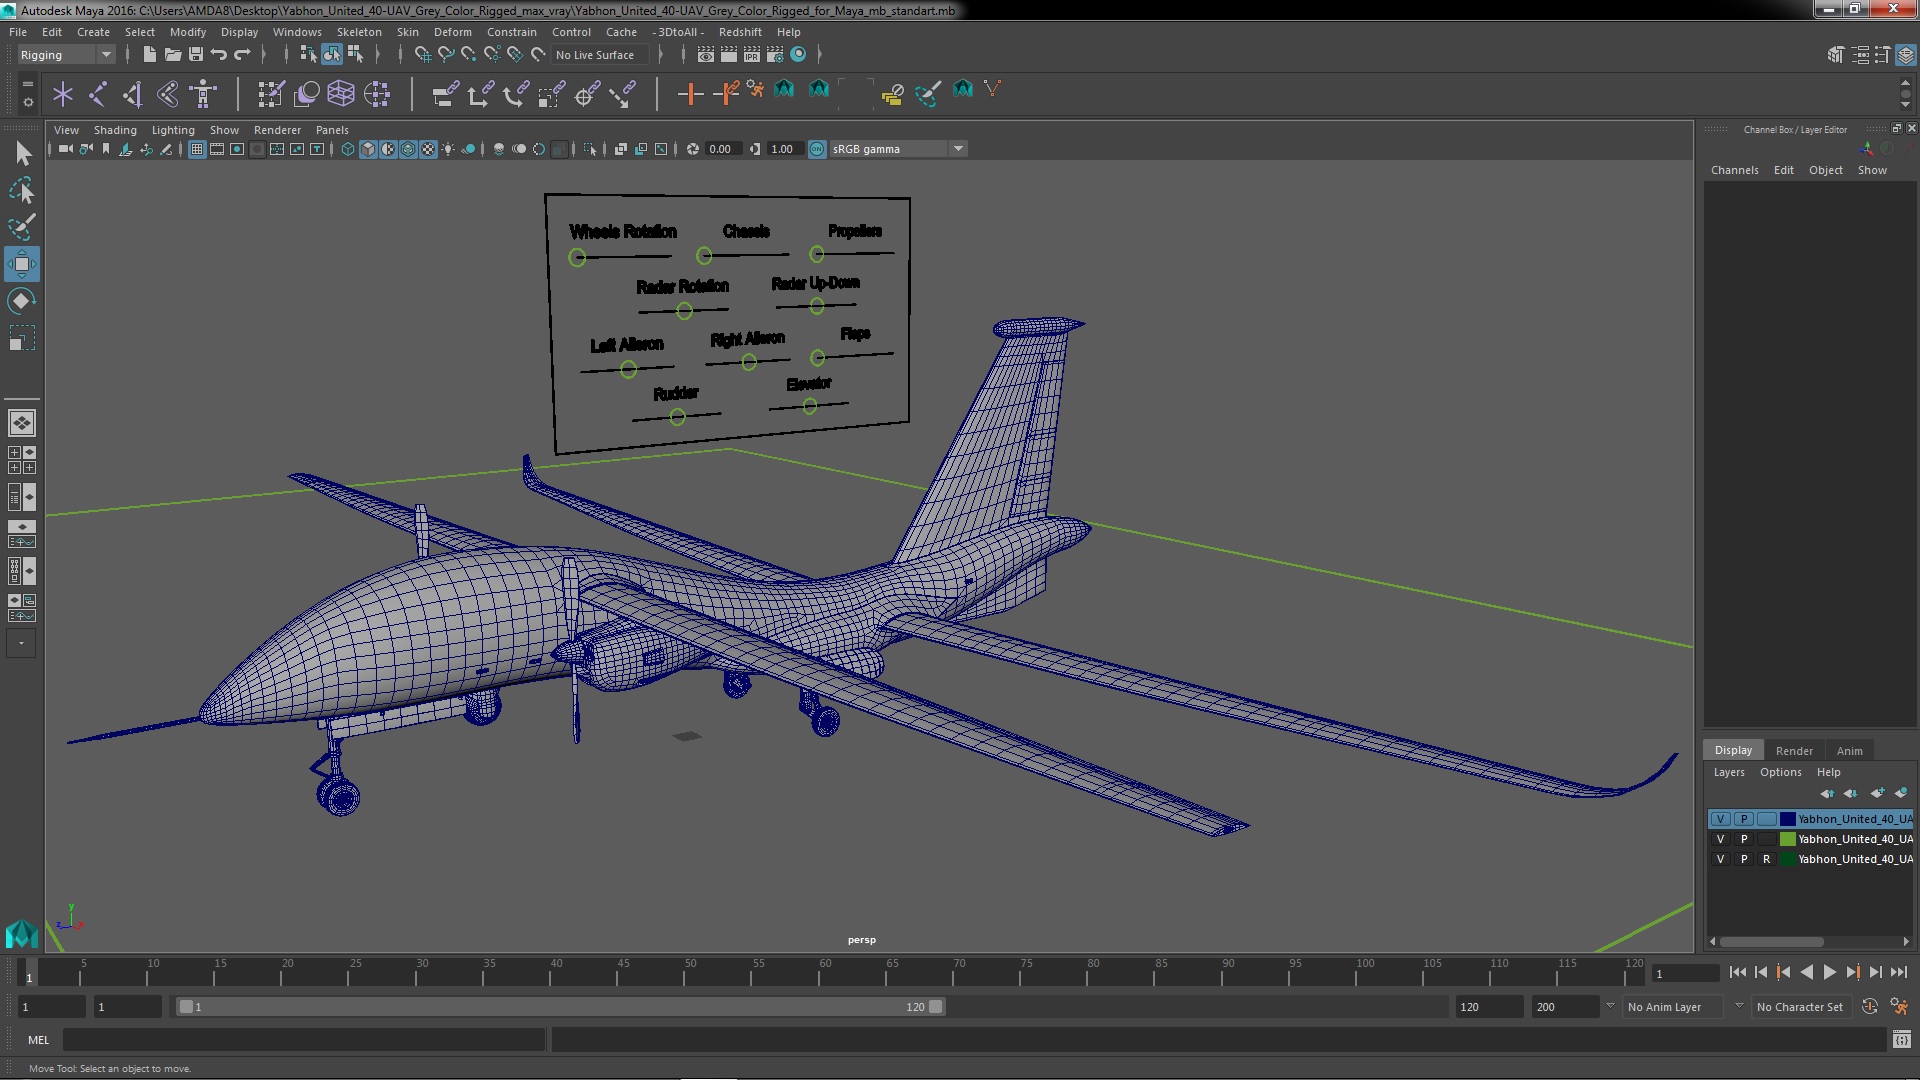Open the Channels menu in Channel Box
Screen dimensions: 1920x1080
[x=1734, y=170]
